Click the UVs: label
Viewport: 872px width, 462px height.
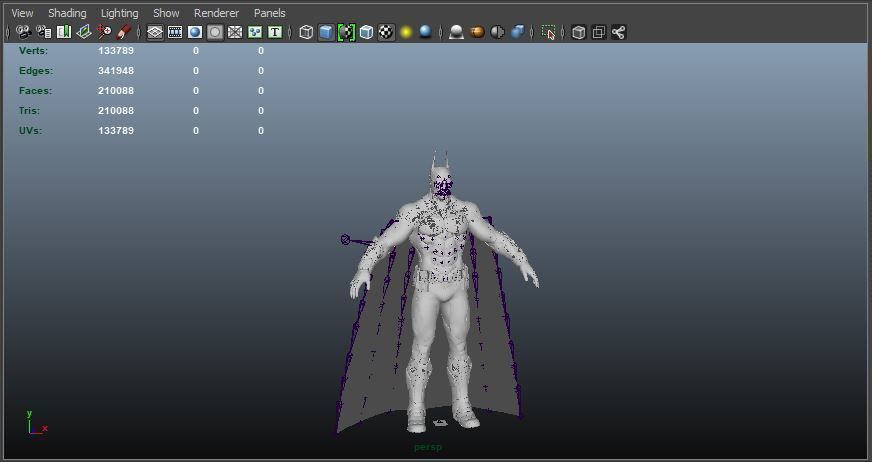point(31,131)
